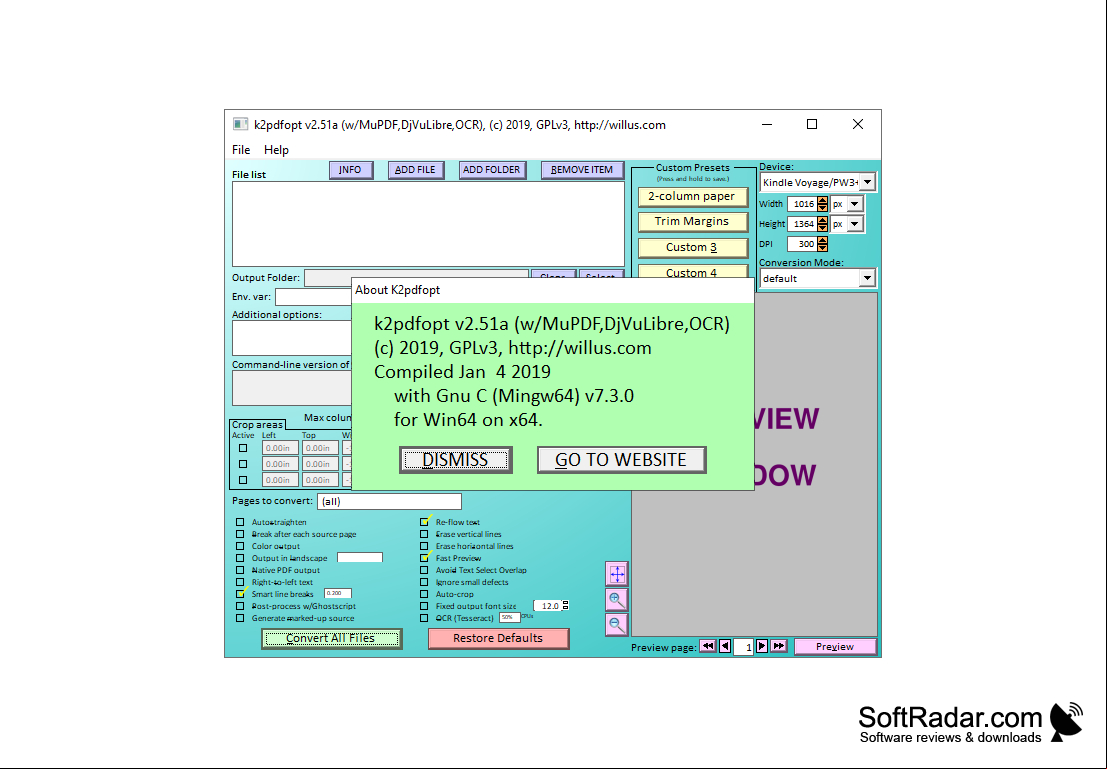Apply the 2-column paper preset
1107x769 pixels.
pyautogui.click(x=693, y=197)
